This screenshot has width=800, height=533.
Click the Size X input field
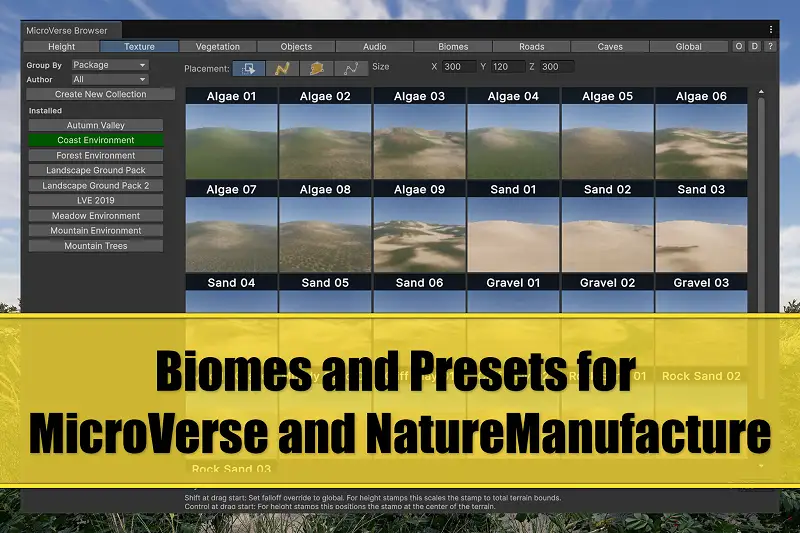click(x=459, y=66)
